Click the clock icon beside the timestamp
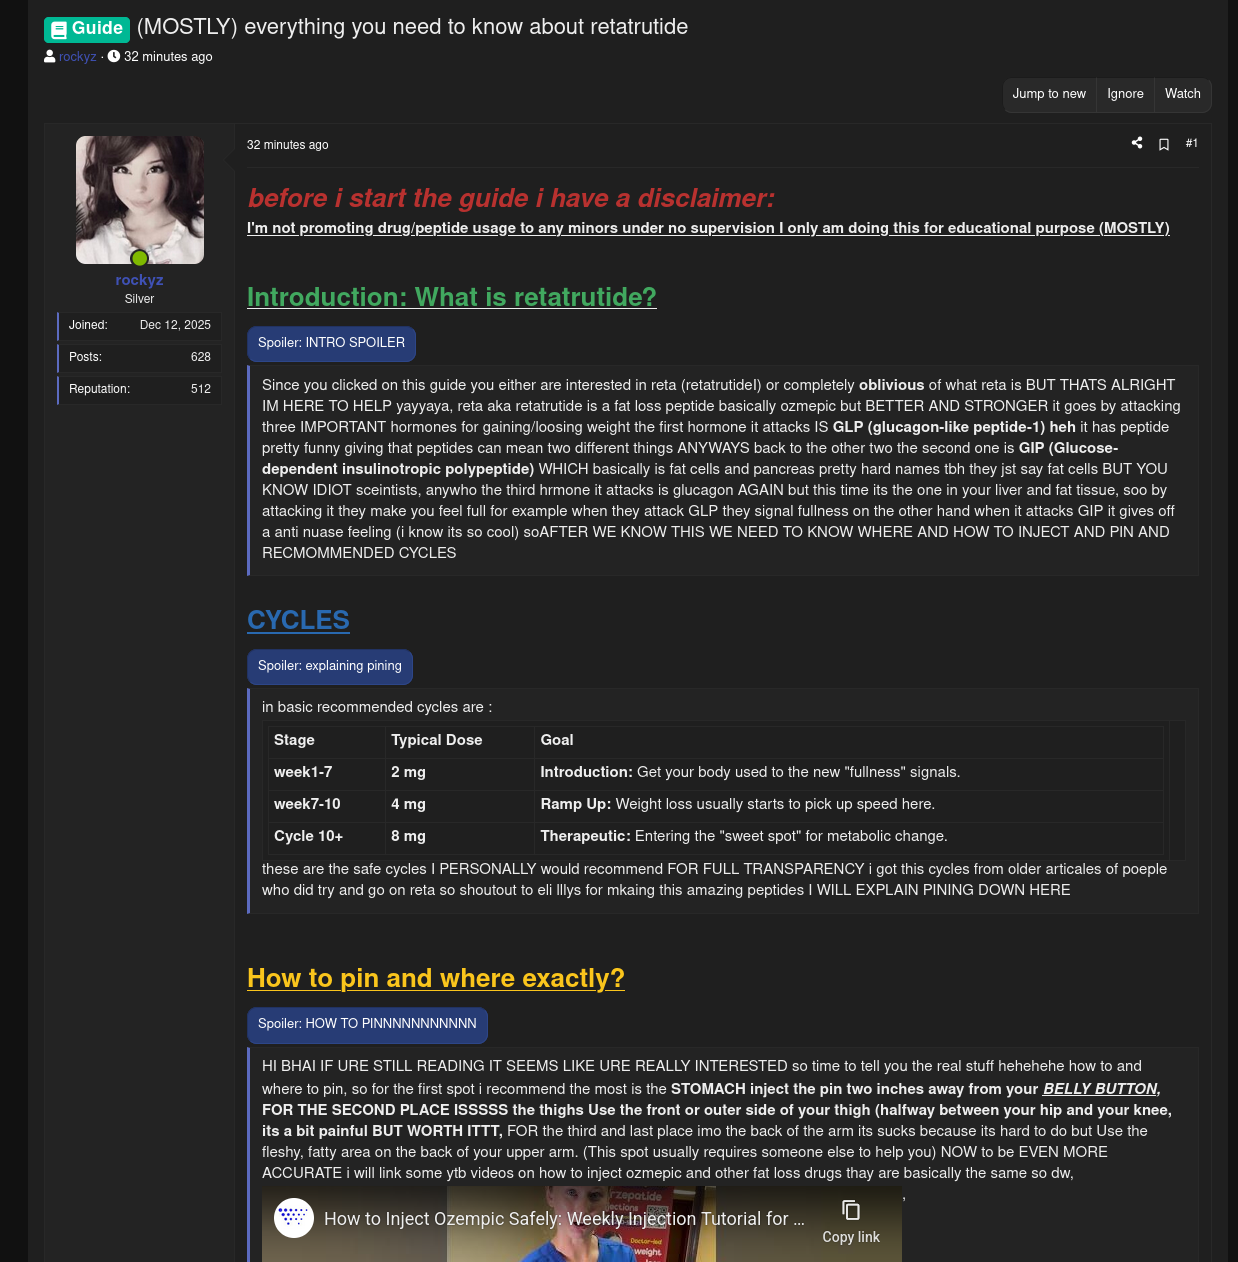Screen dimensions: 1238x1262 pyautogui.click(x=113, y=57)
